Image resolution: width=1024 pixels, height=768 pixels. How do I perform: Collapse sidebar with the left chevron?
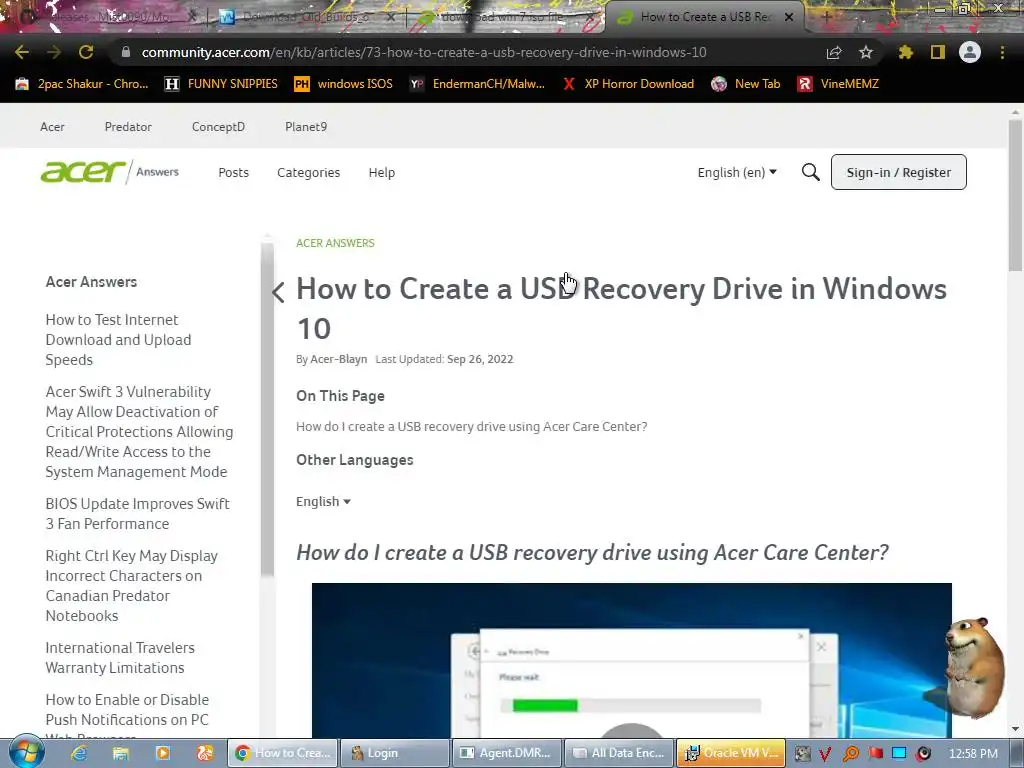pos(278,292)
